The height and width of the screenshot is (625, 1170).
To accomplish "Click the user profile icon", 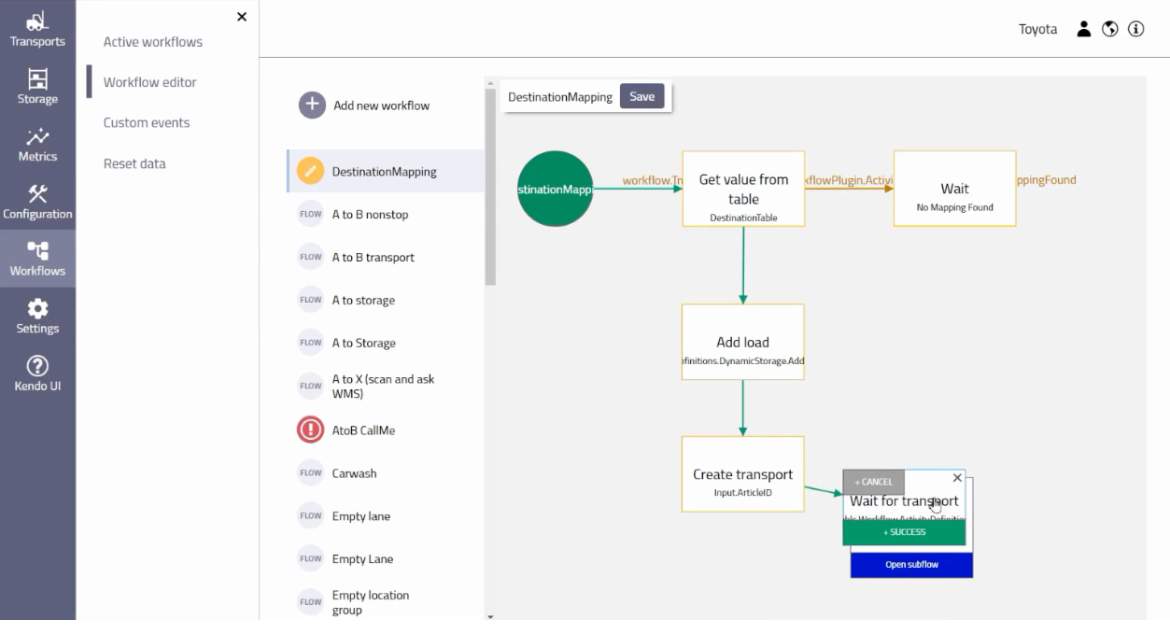I will click(1083, 29).
